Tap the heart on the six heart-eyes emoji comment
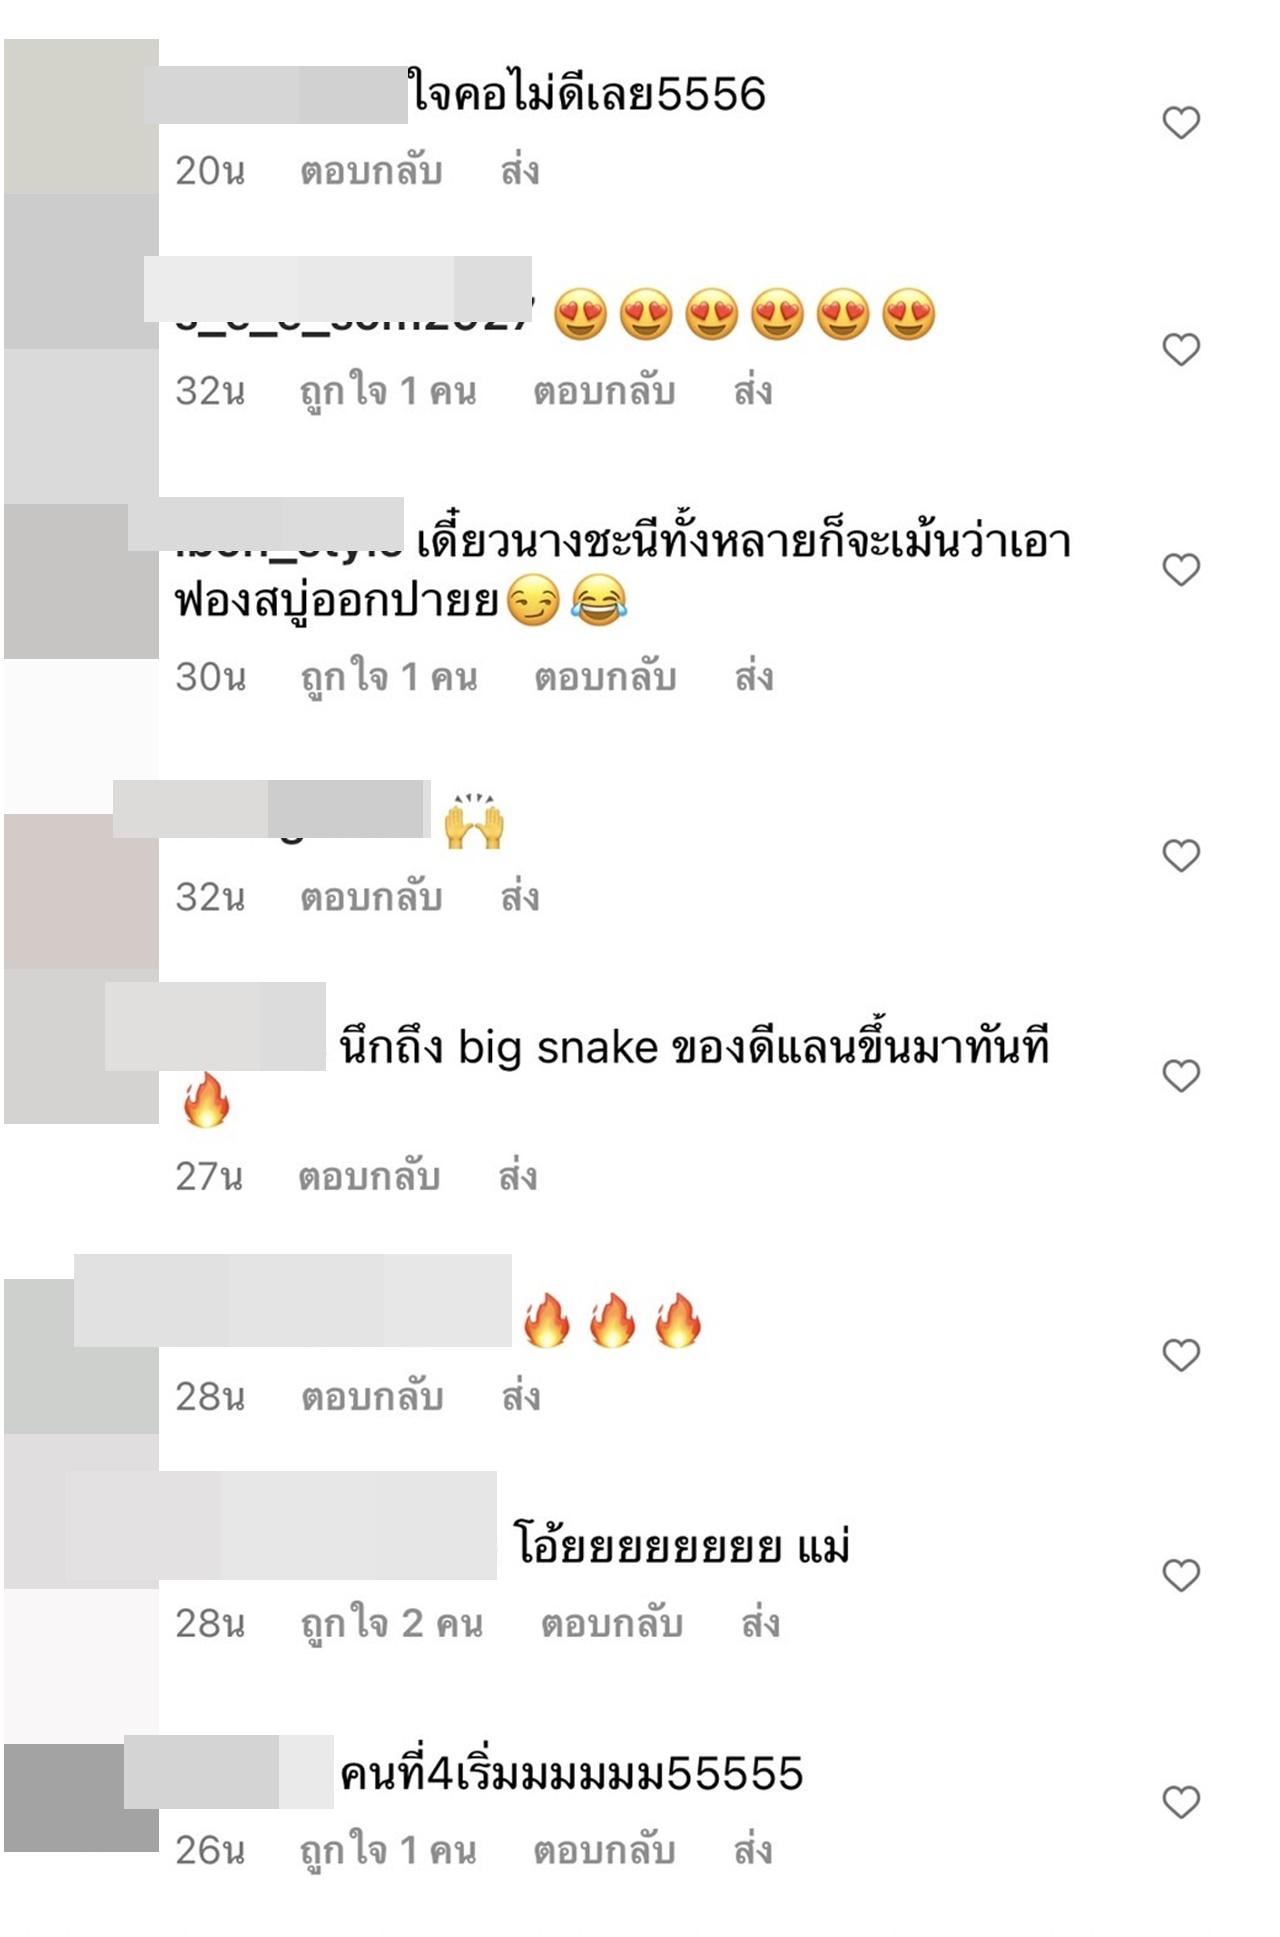Screen dimensions: 1280x1937 click(x=1181, y=349)
